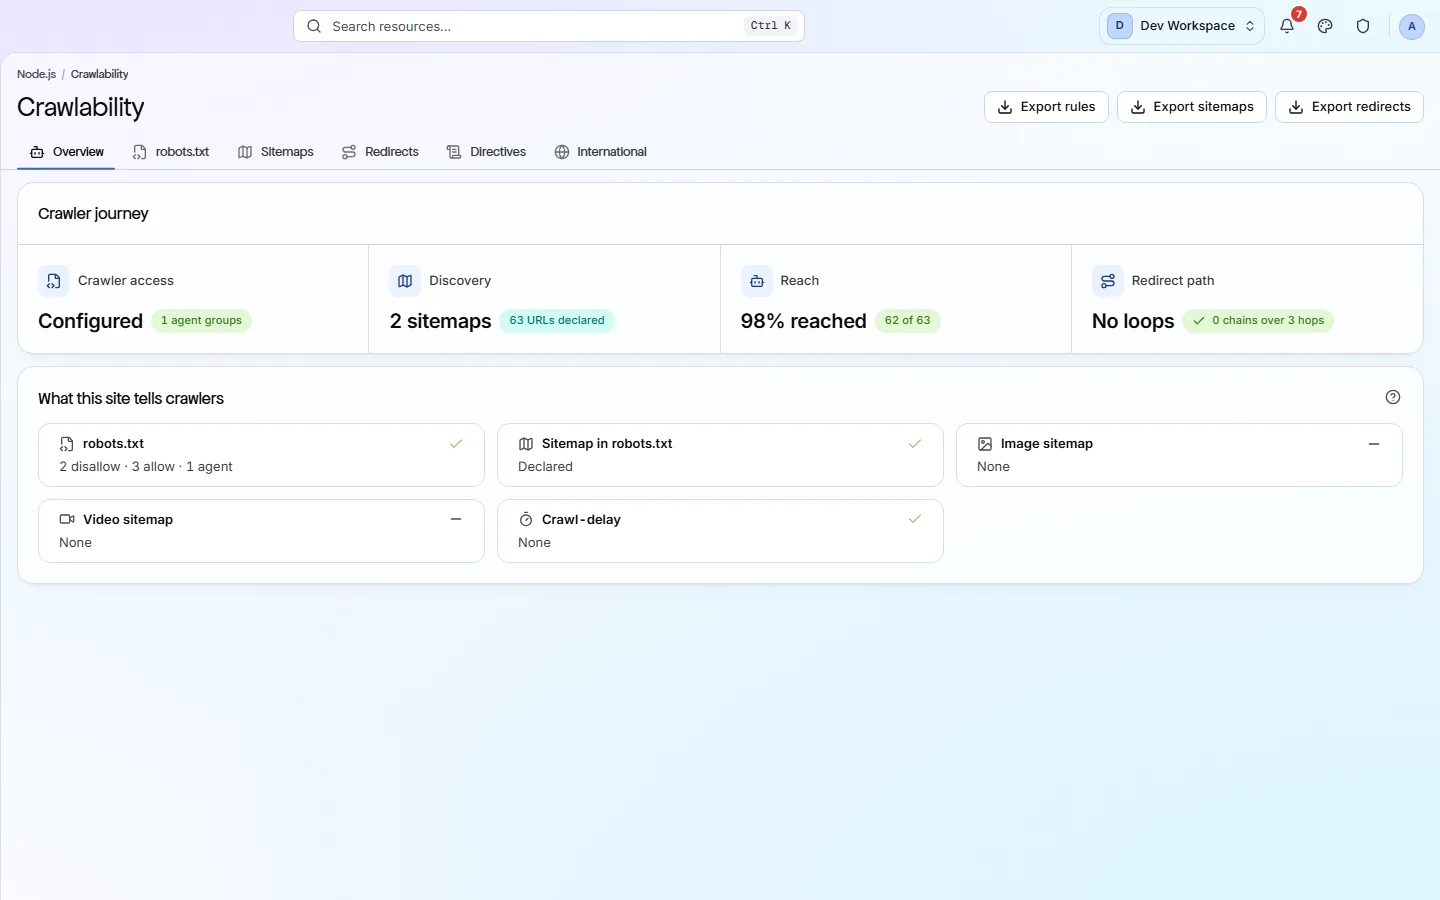Click the Sitemap in robots.txt map icon

[526, 444]
